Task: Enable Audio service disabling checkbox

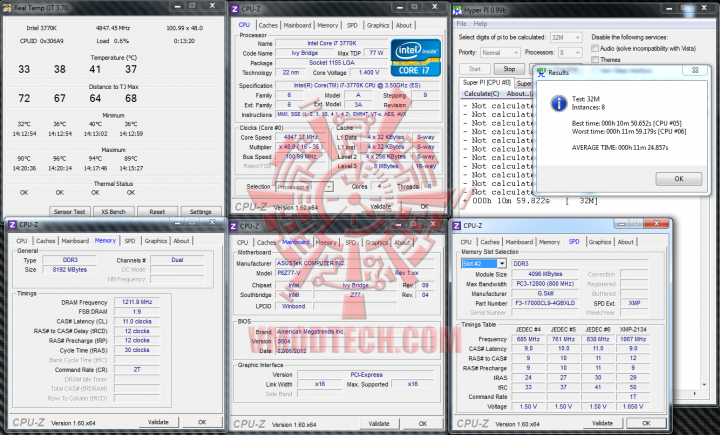Action: (x=595, y=48)
